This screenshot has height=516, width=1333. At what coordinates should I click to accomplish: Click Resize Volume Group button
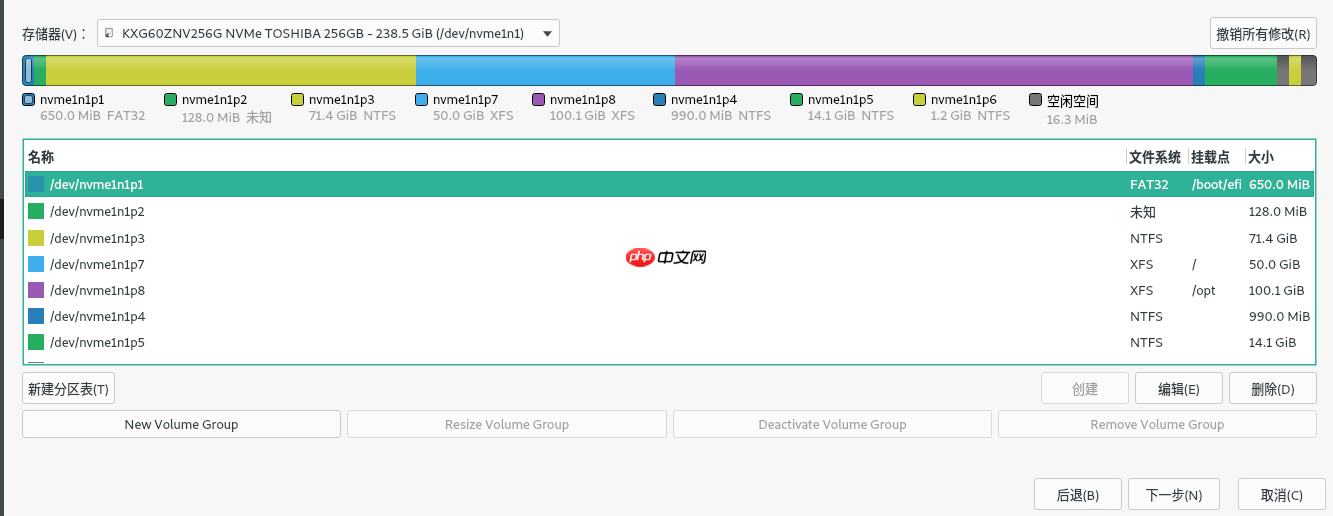click(x=507, y=424)
